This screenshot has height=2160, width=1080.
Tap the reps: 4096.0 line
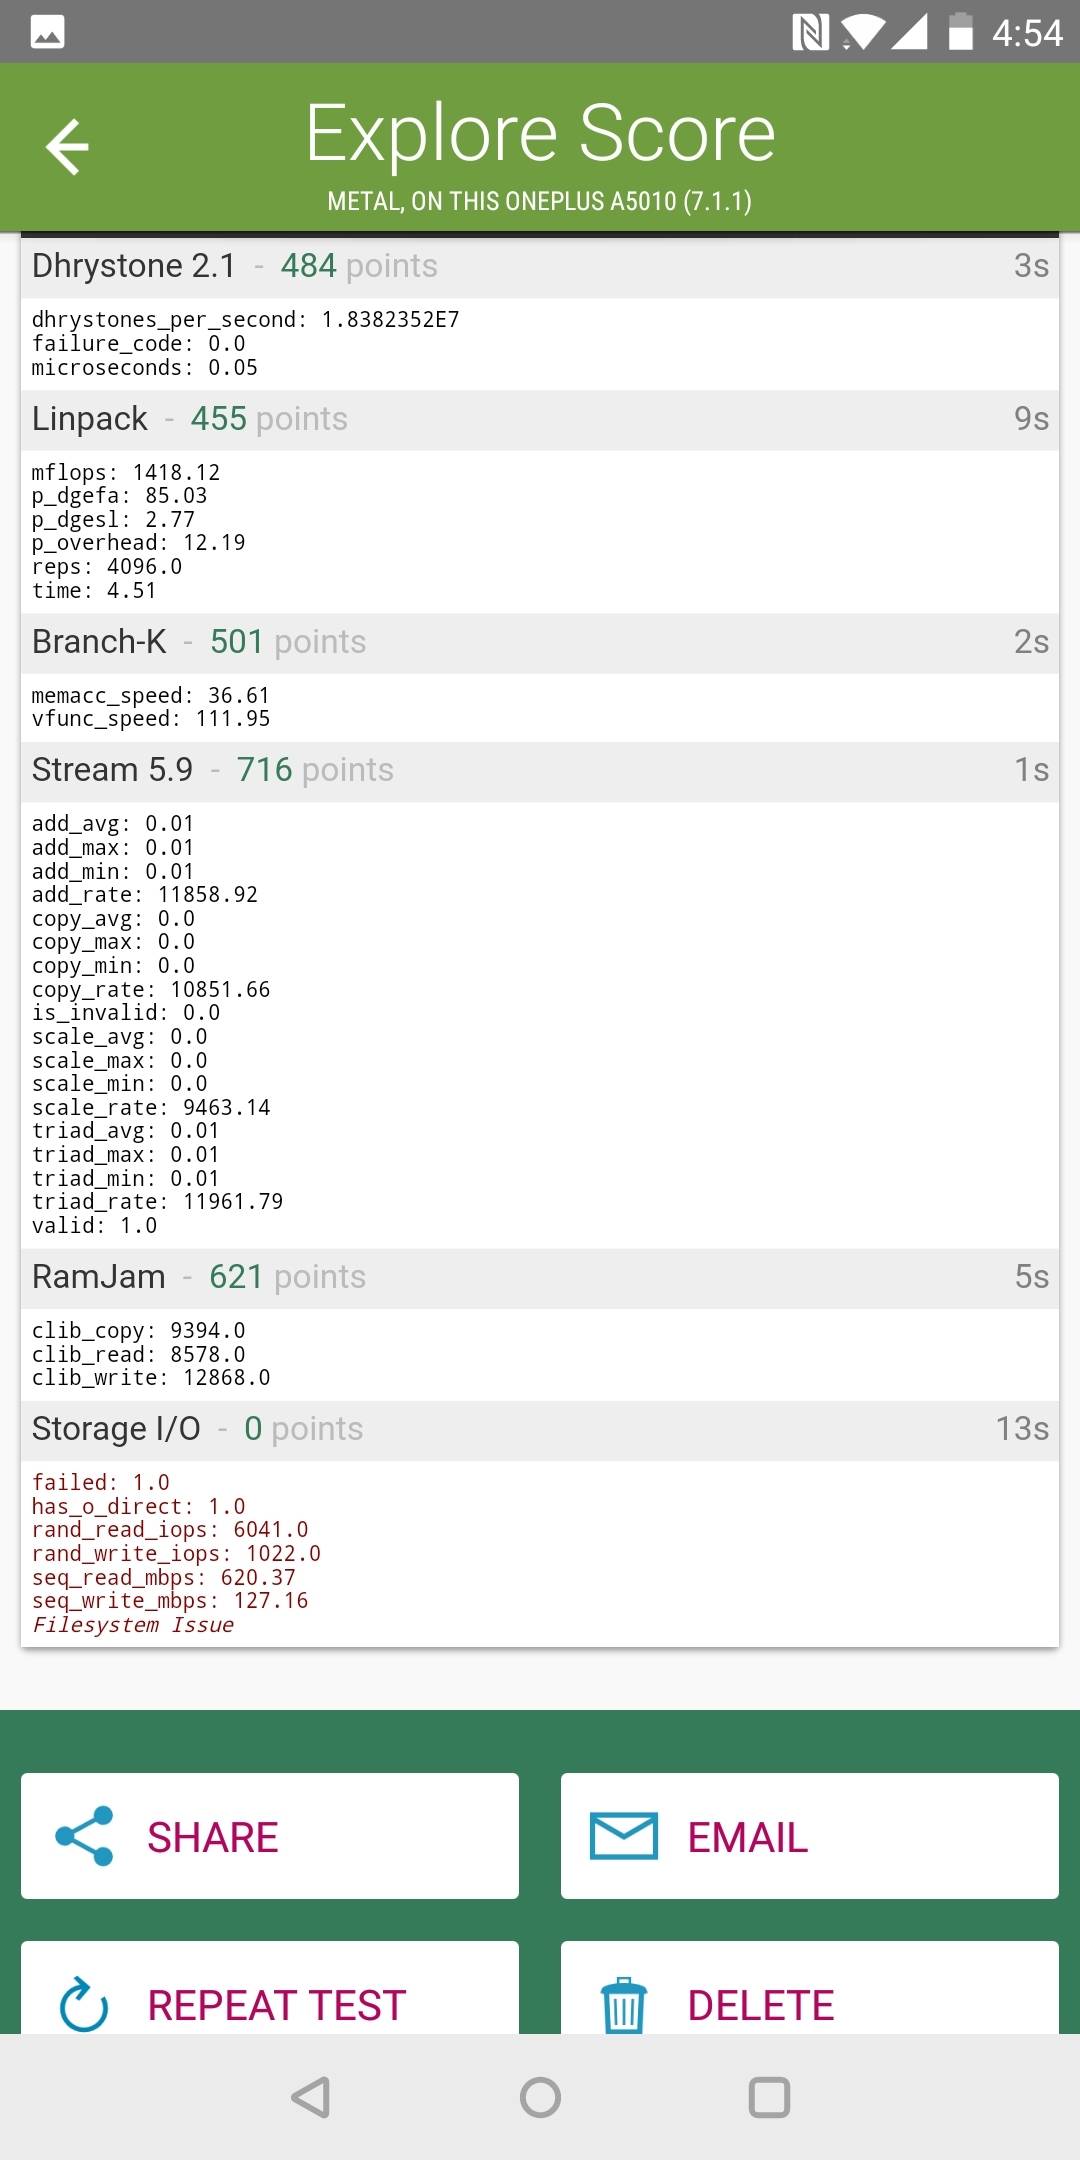[107, 567]
